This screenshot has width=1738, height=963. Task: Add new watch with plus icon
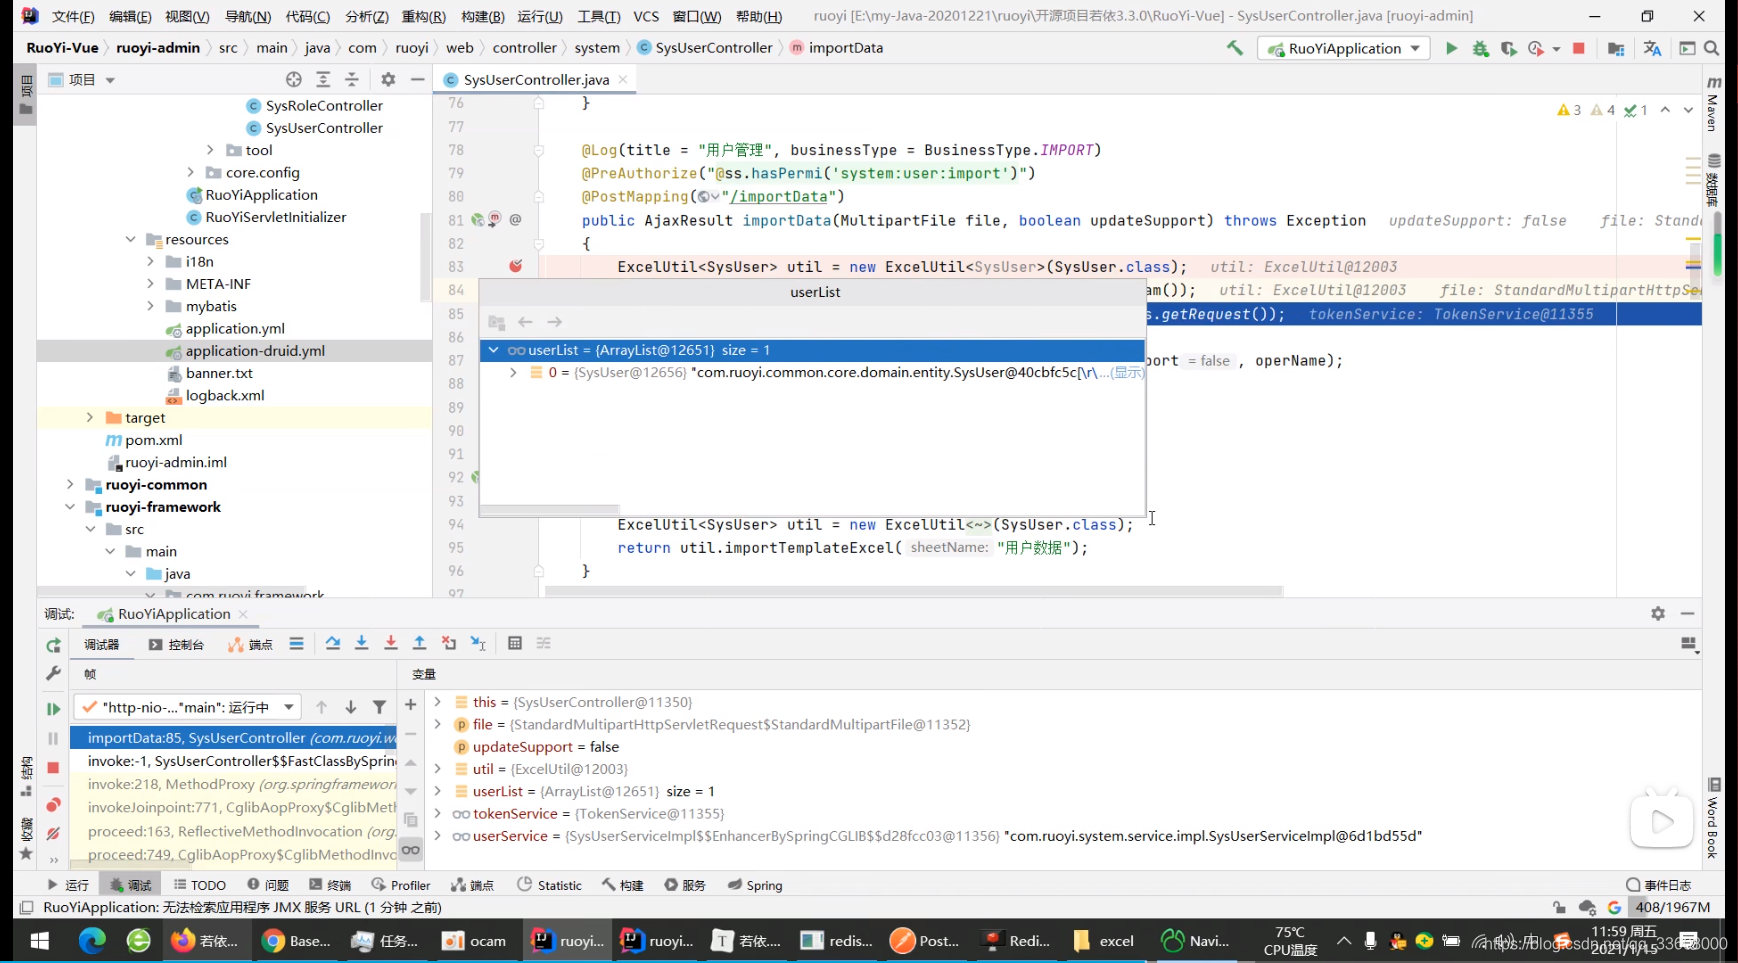pos(410,705)
